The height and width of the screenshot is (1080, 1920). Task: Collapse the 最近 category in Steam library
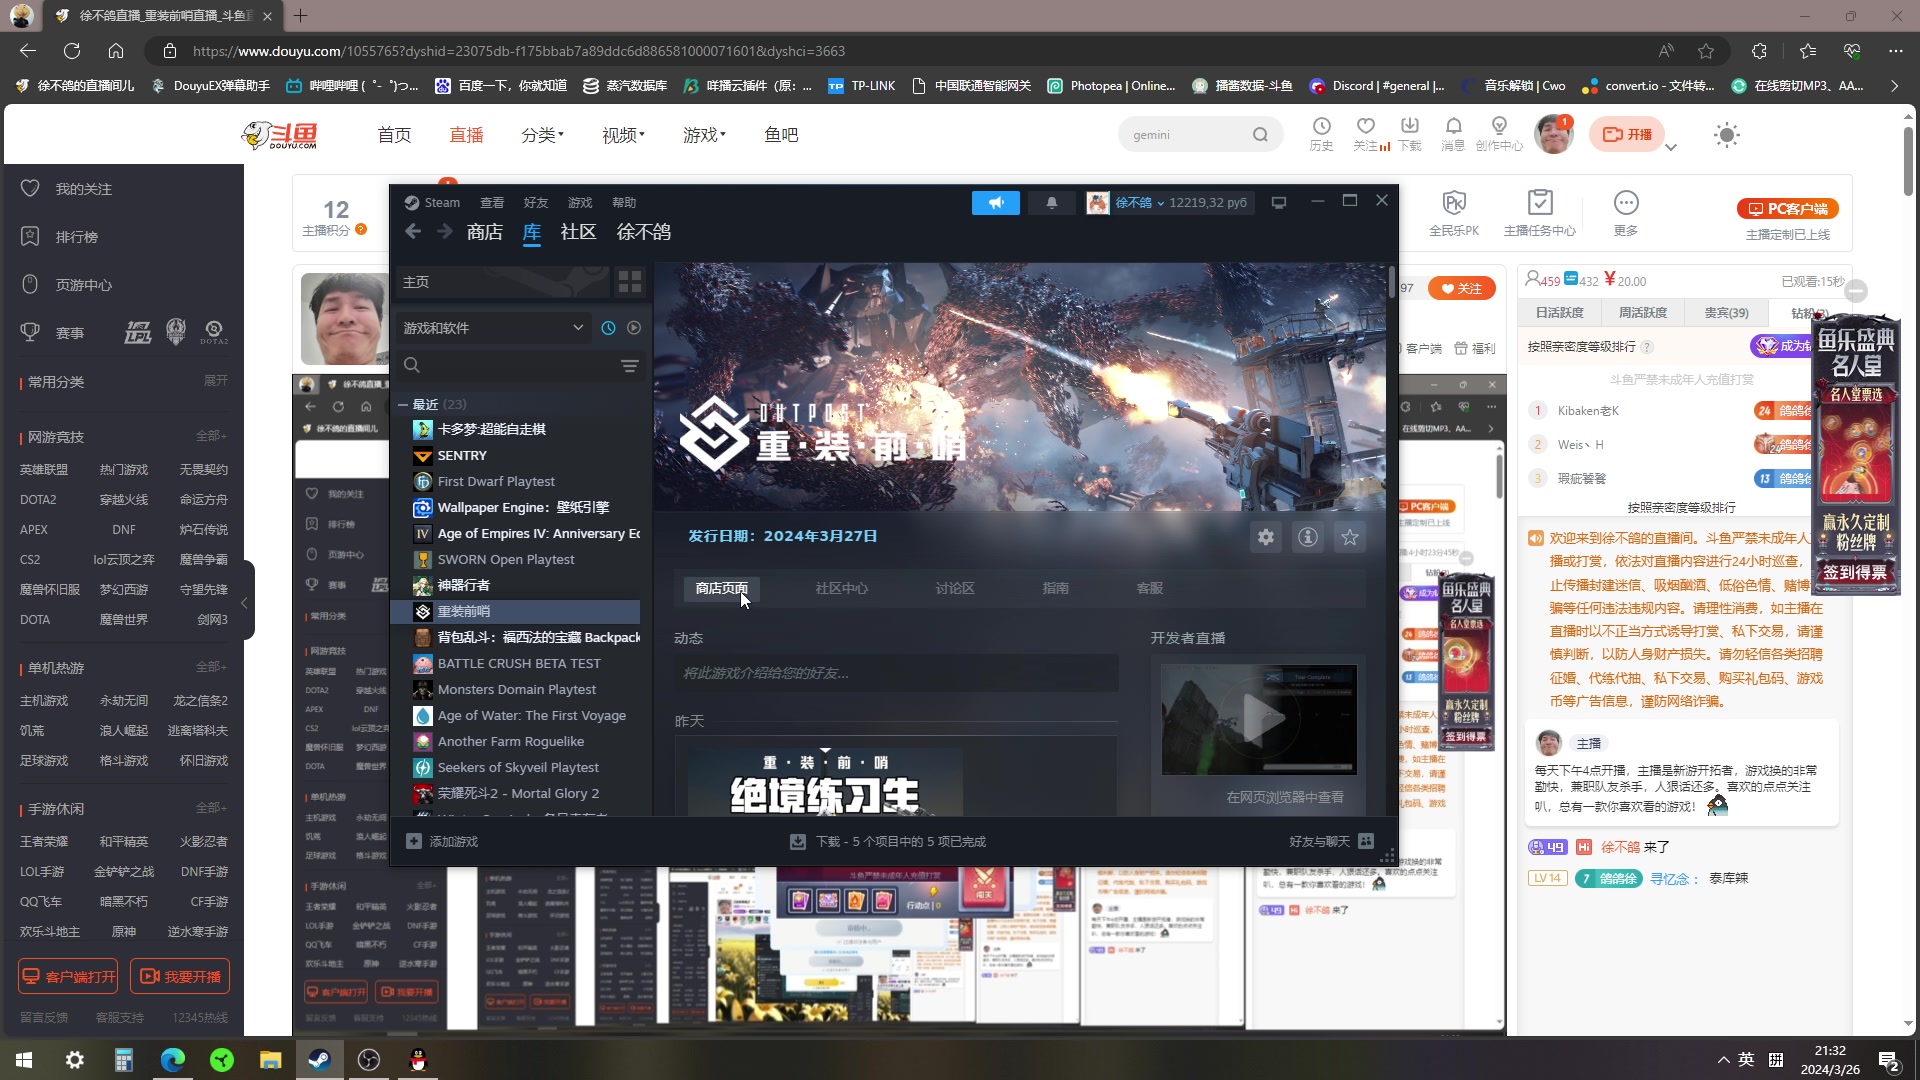(x=403, y=405)
